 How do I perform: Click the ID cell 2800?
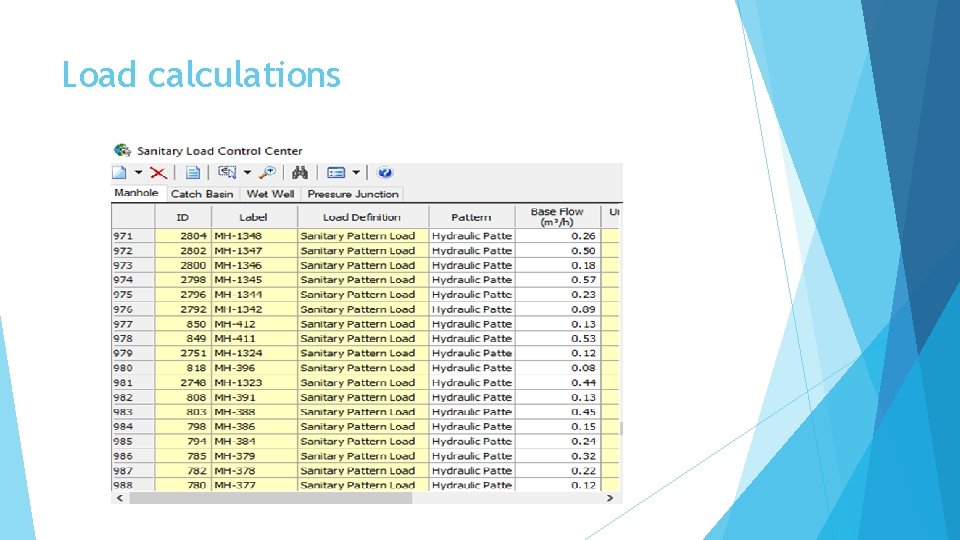click(183, 265)
